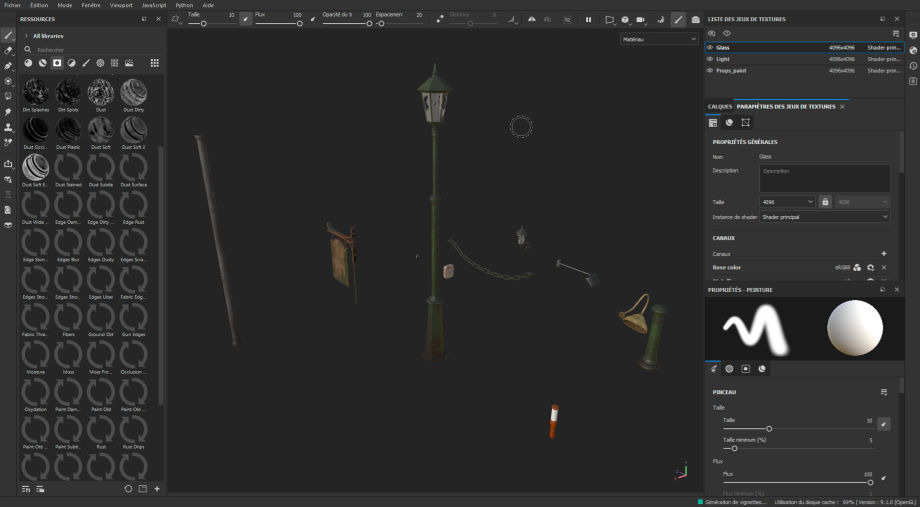
Task: Toggle pen pressure for Flux in top toolbar
Action: (x=312, y=19)
